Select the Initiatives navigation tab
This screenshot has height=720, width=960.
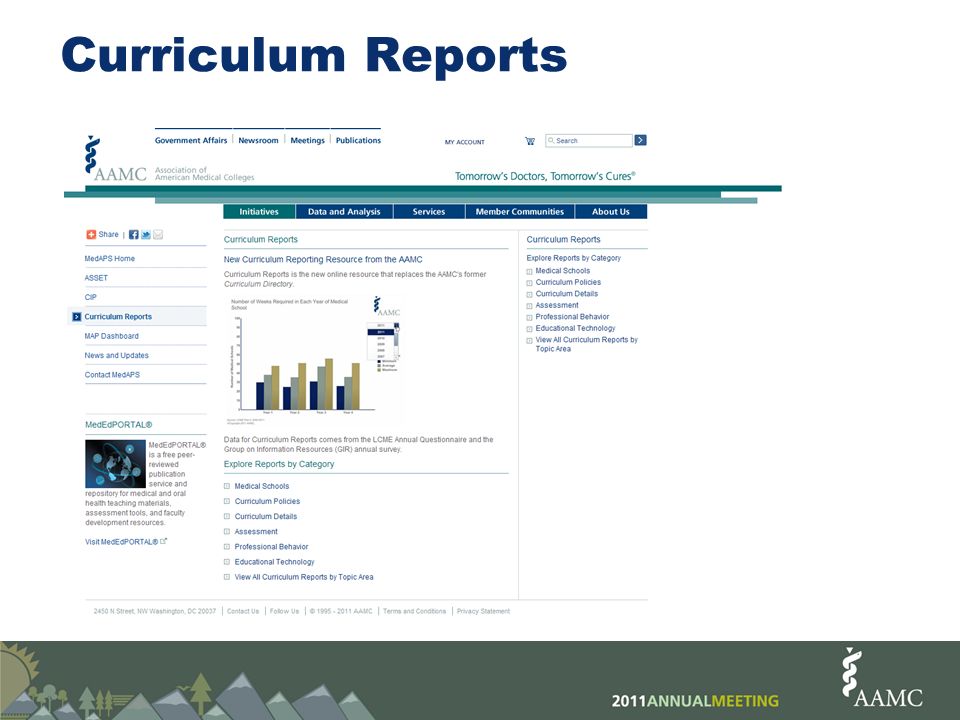(259, 211)
